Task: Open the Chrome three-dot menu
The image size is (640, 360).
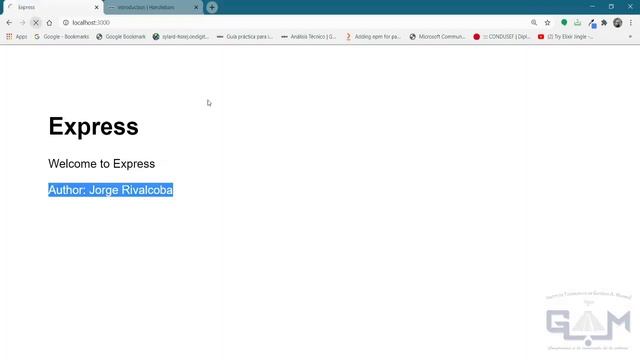Action: click(631, 23)
